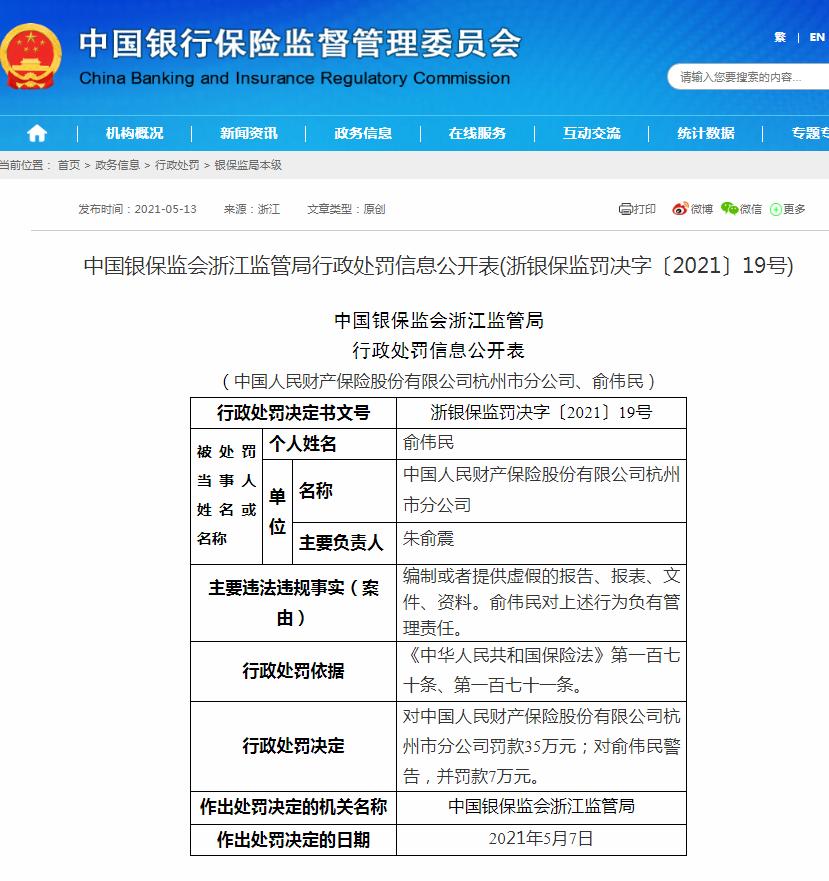This screenshot has width=829, height=881.
Task: Click the 主要负责人 label cell
Action: [345, 543]
